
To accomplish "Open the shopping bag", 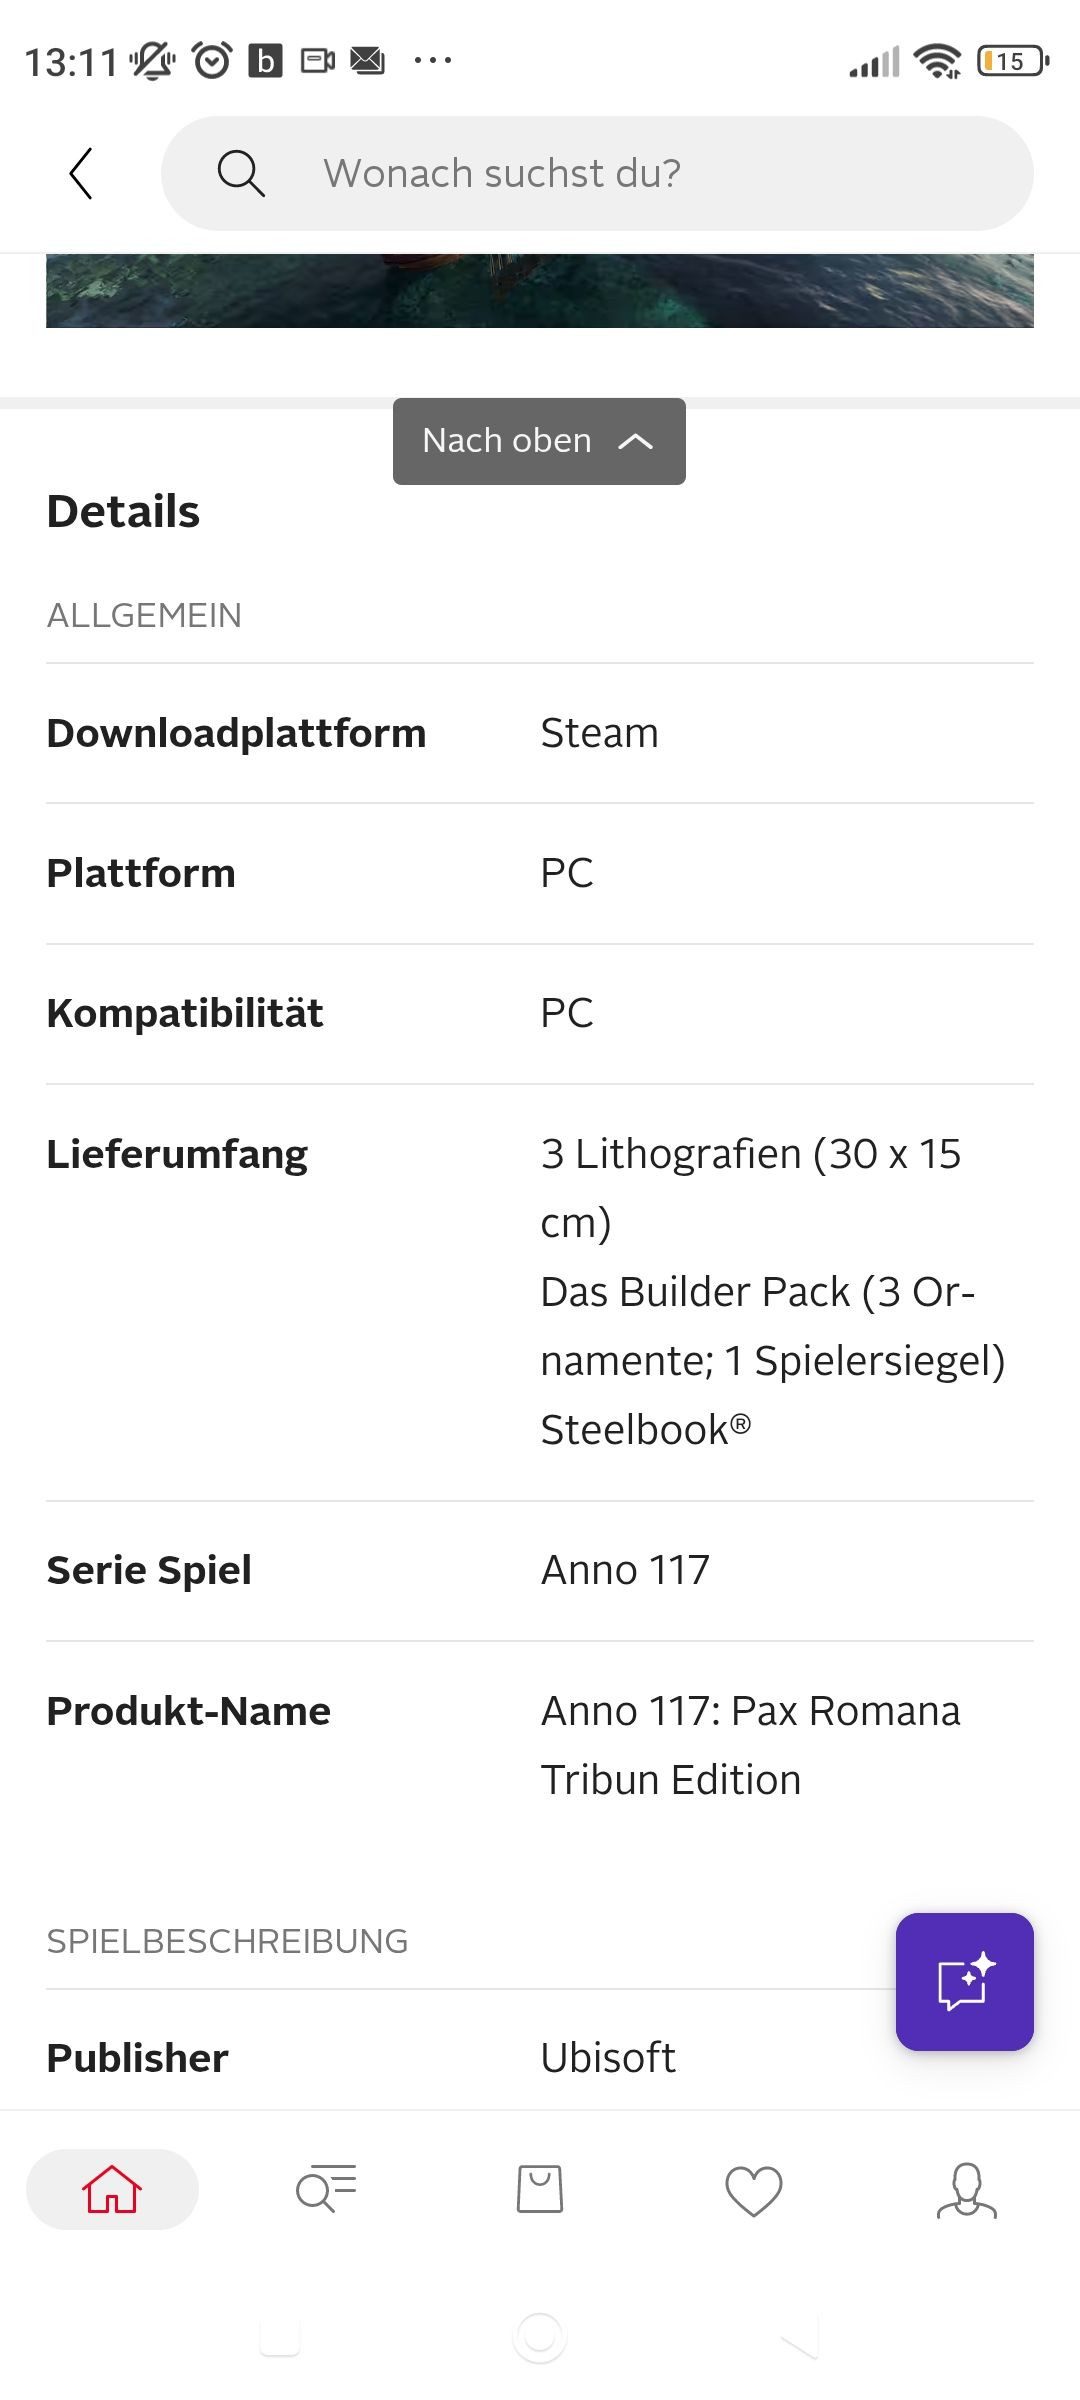I will (x=540, y=2189).
